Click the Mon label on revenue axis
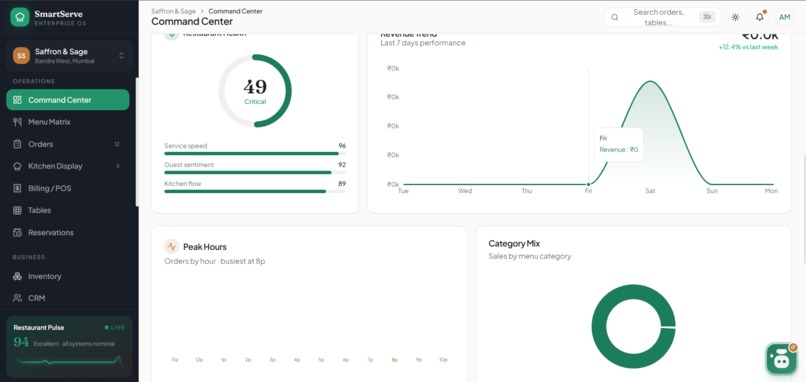Screen dimensions: 806x382 (772, 191)
